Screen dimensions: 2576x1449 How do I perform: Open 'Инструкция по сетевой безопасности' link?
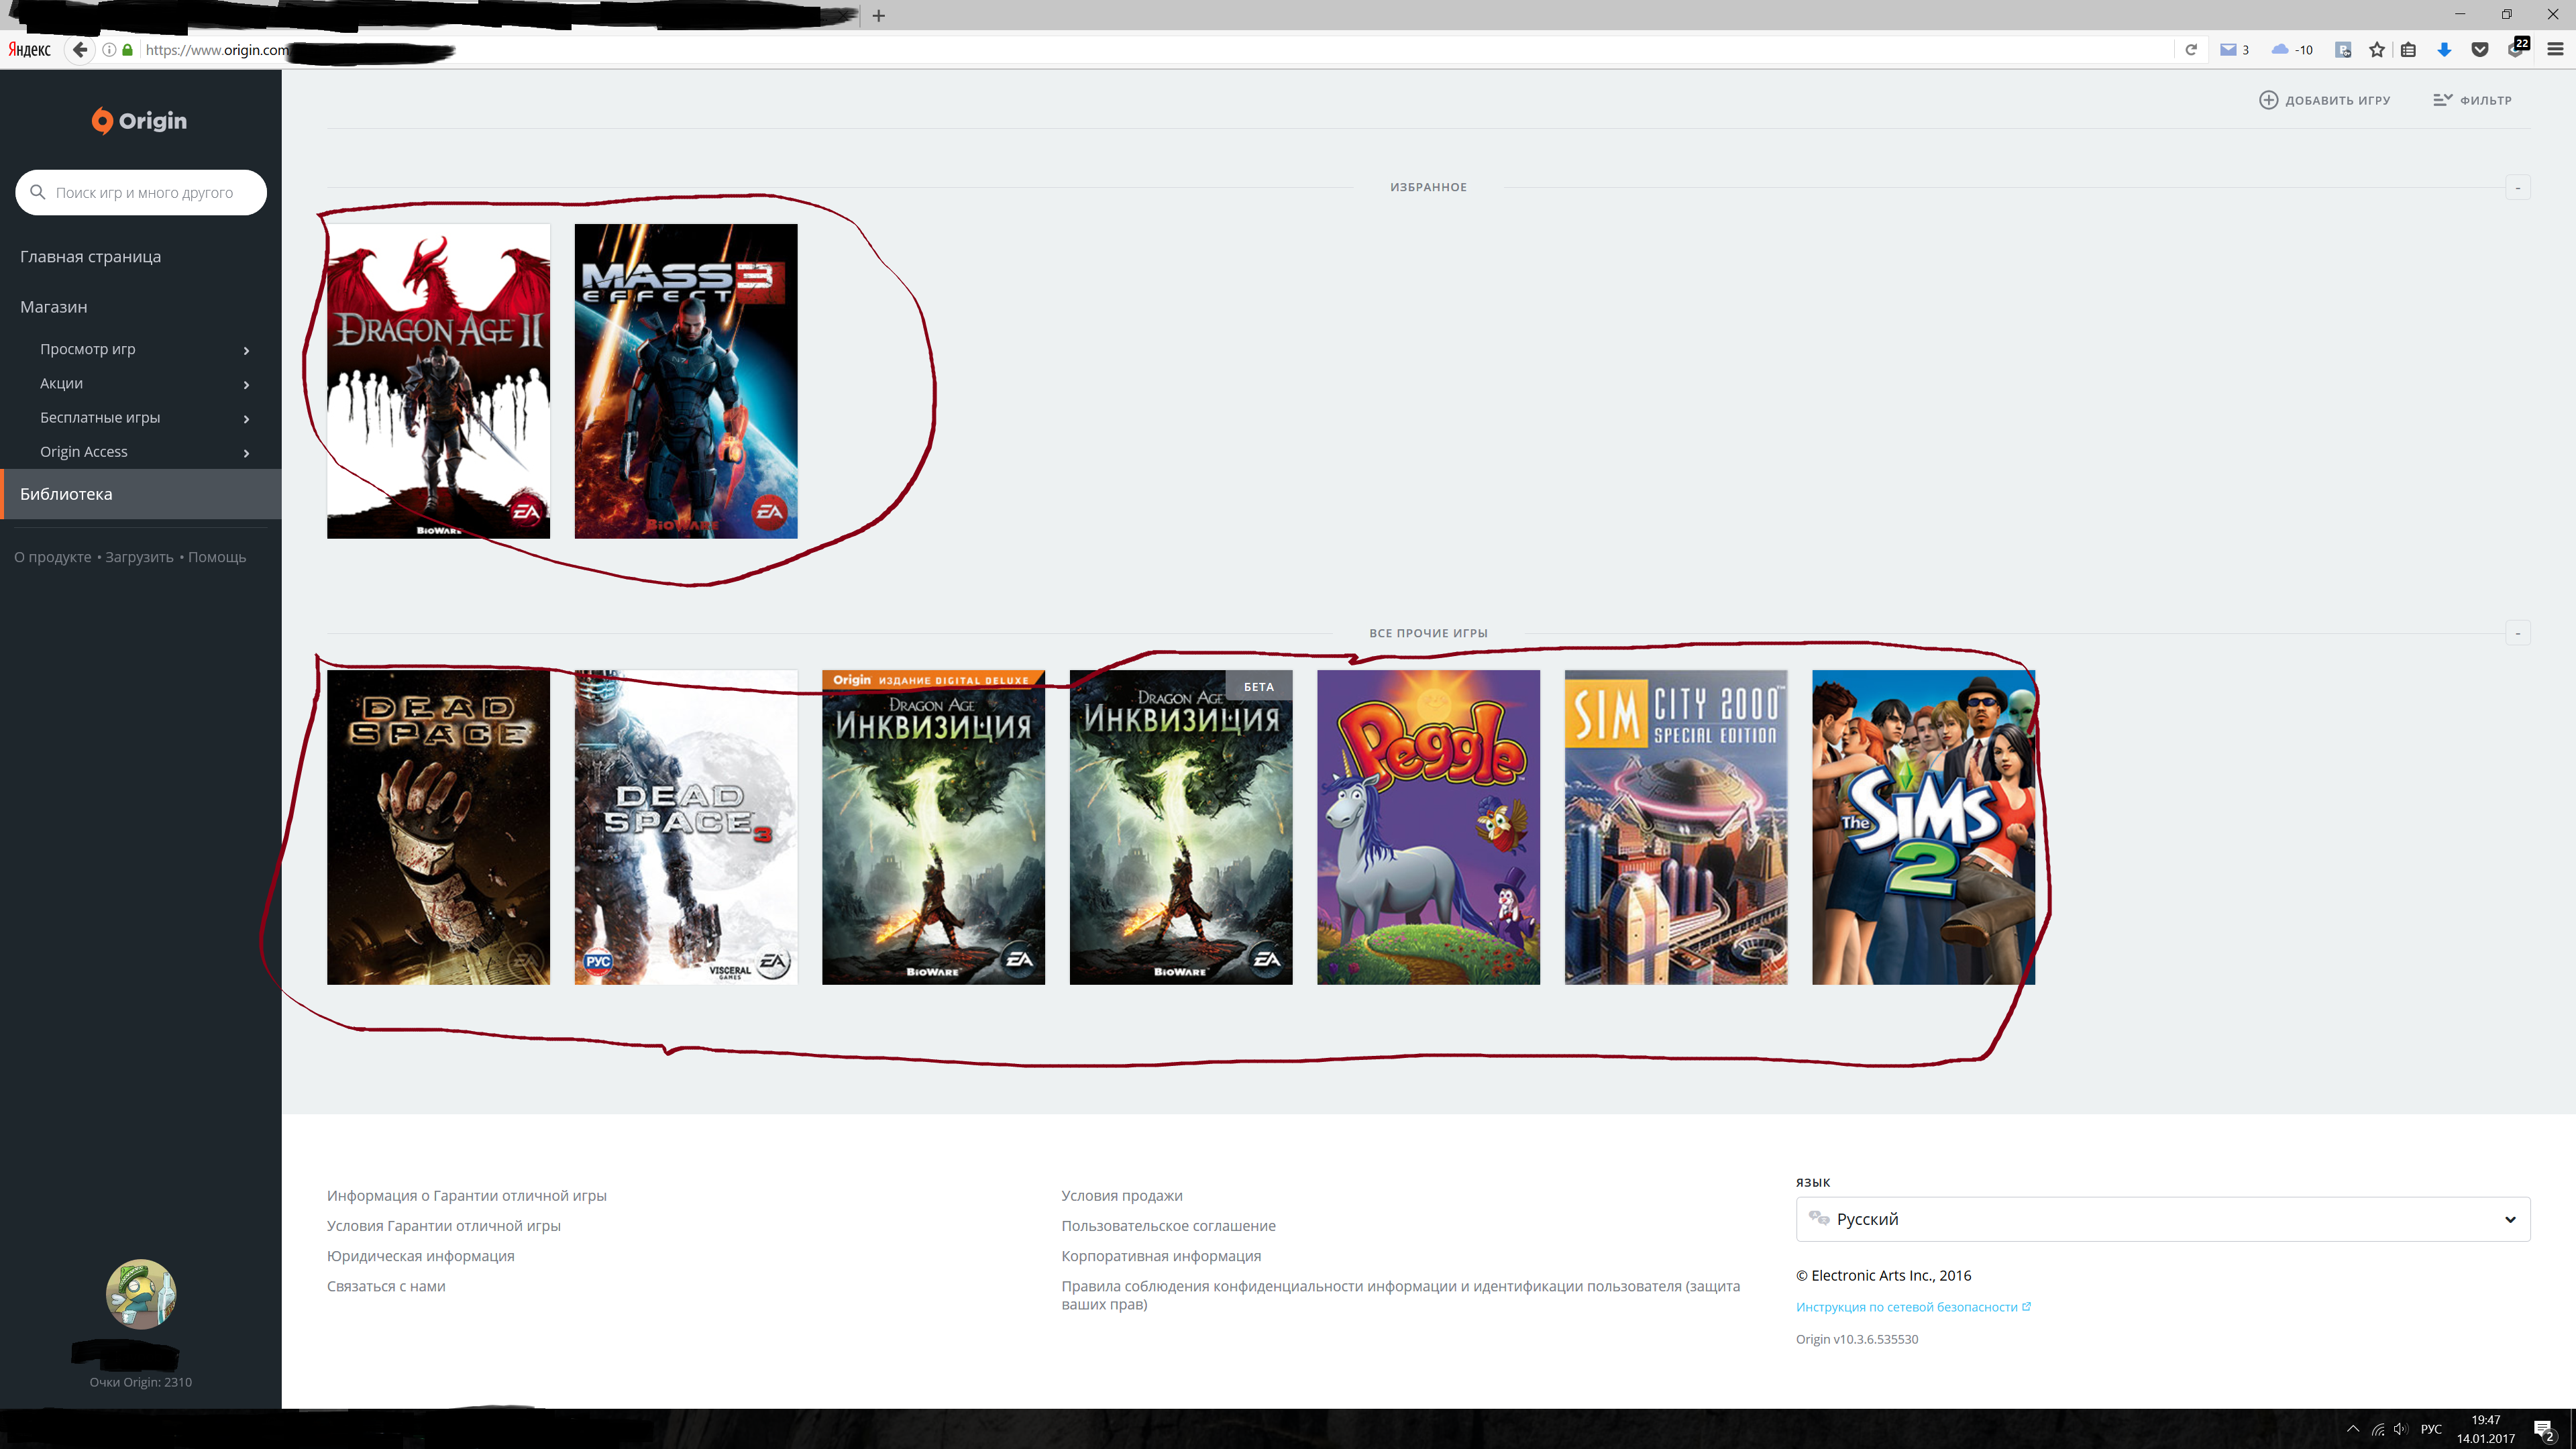point(1913,1307)
